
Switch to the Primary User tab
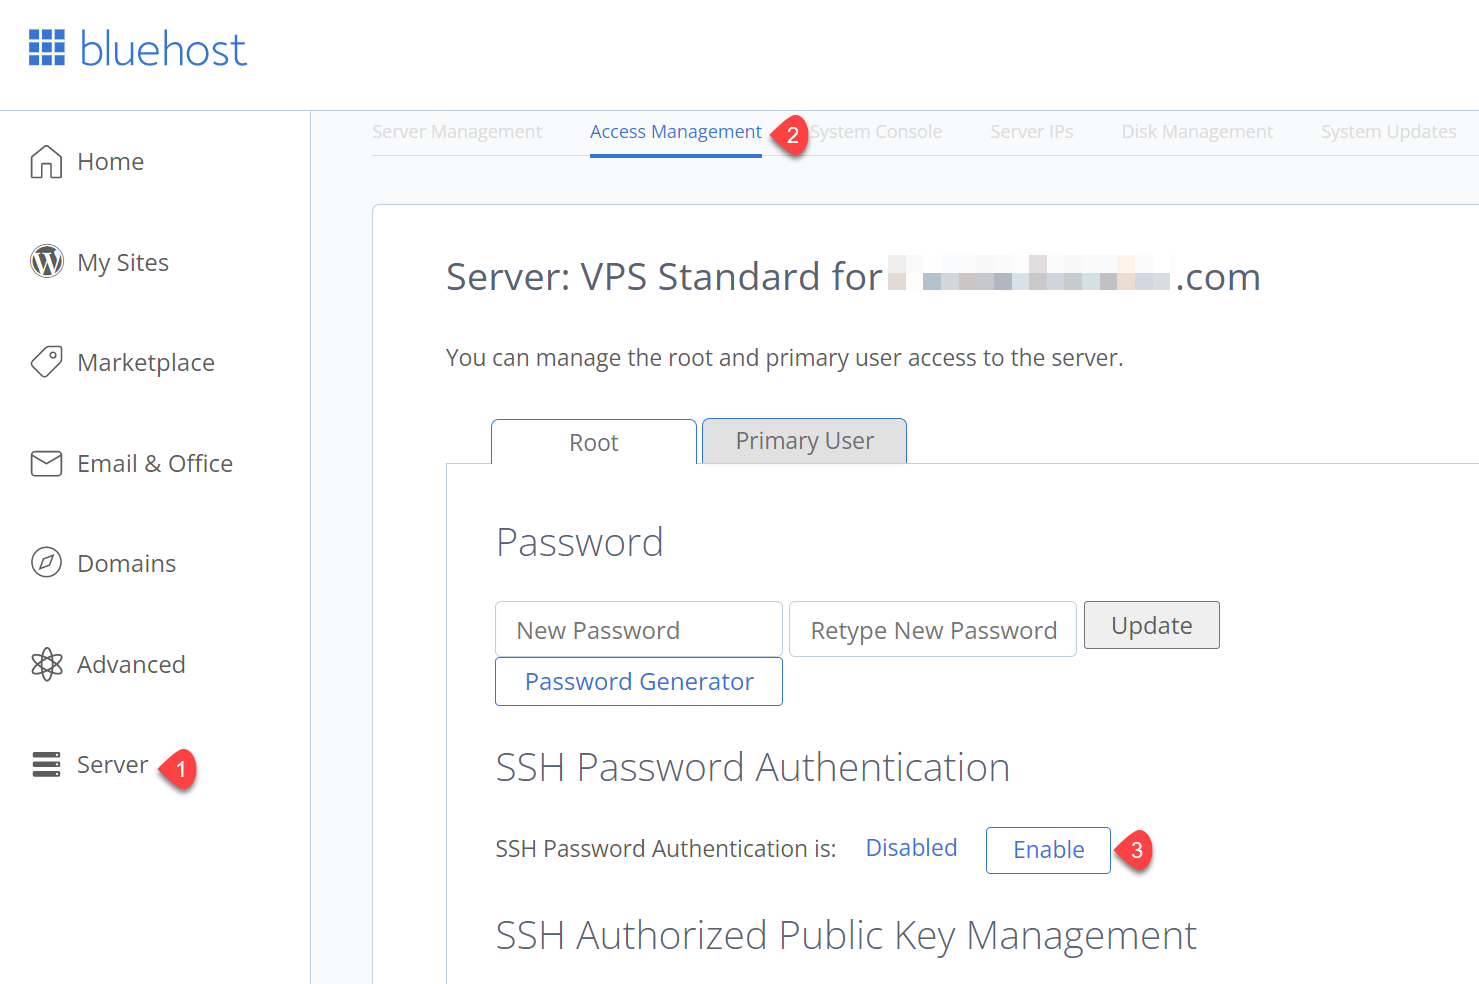click(805, 441)
